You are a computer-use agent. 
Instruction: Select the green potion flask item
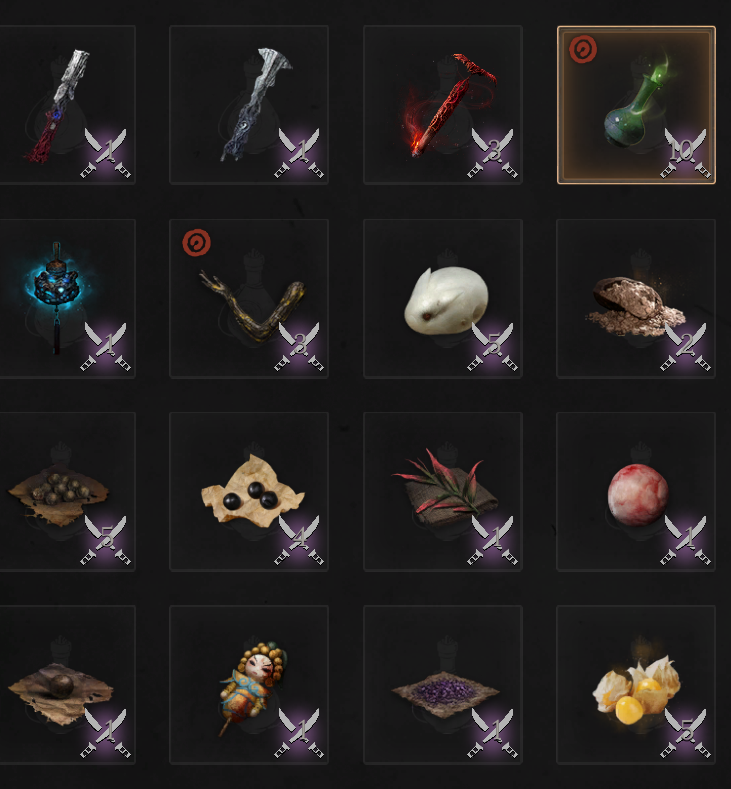pos(636,105)
